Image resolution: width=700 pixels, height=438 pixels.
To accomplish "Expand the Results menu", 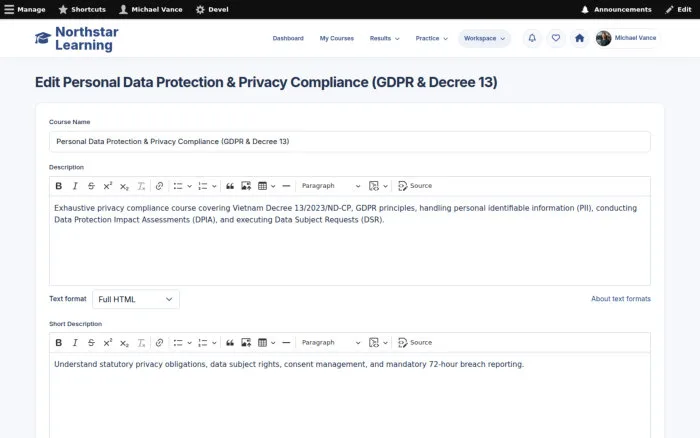I will pos(384,38).
